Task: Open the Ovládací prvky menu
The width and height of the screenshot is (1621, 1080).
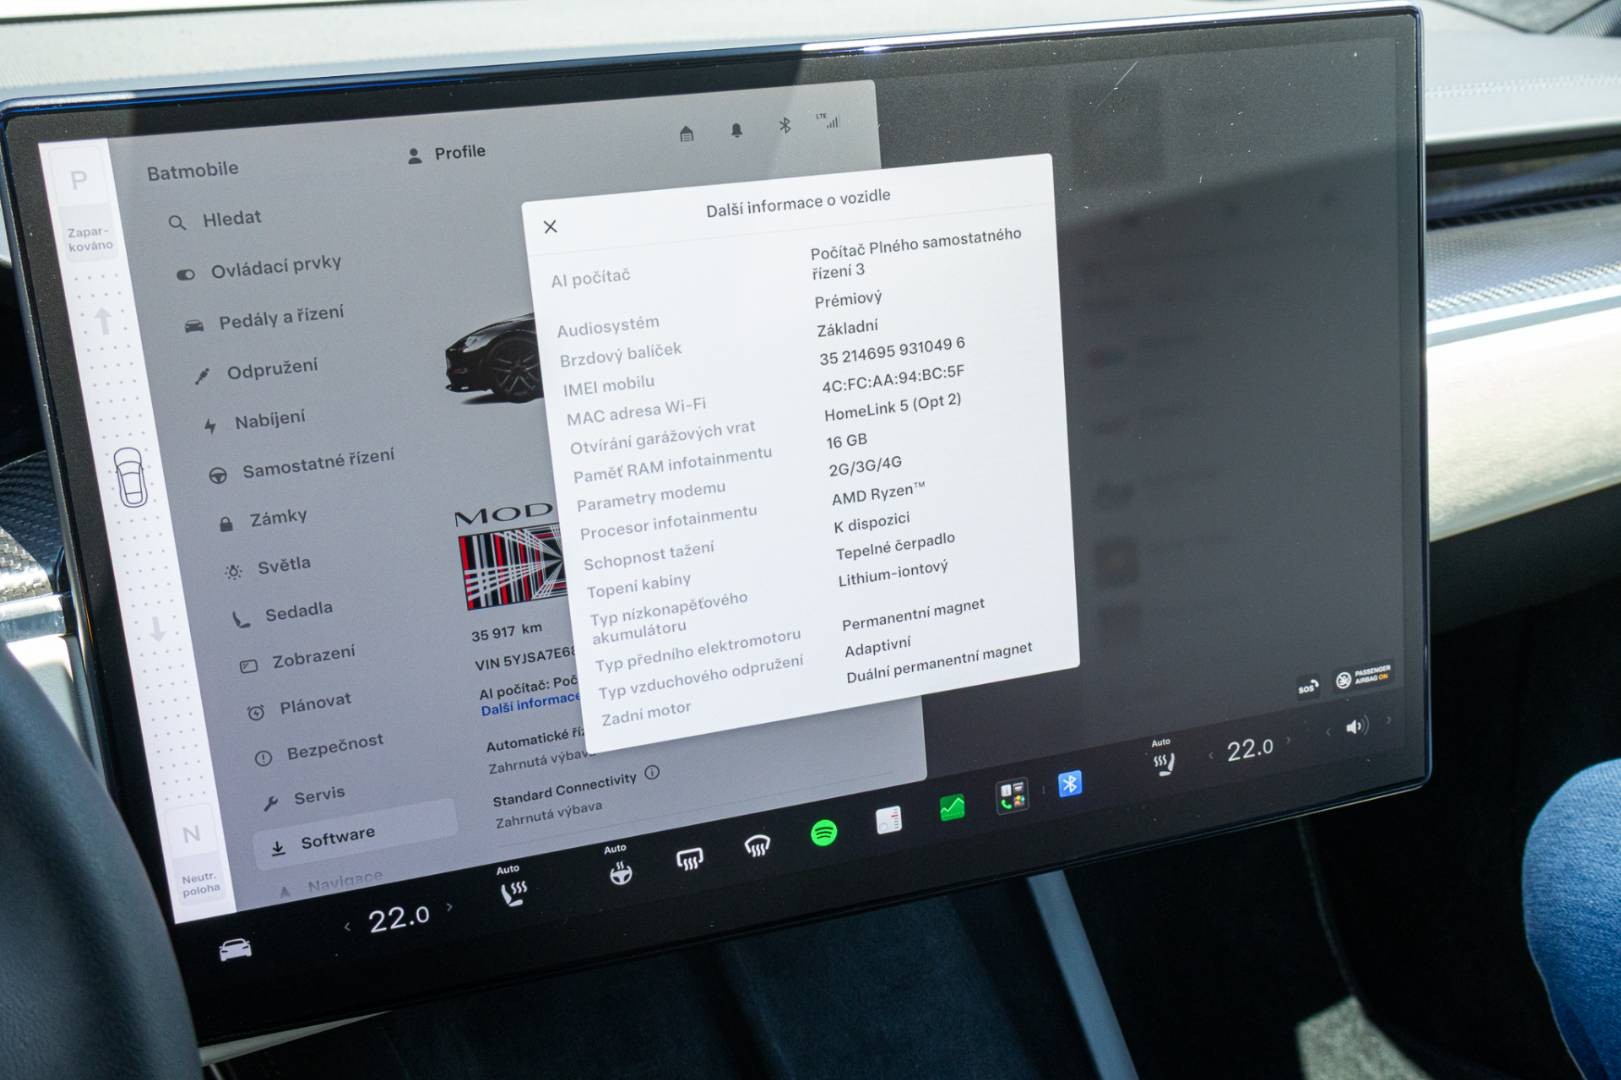Action: (x=259, y=269)
